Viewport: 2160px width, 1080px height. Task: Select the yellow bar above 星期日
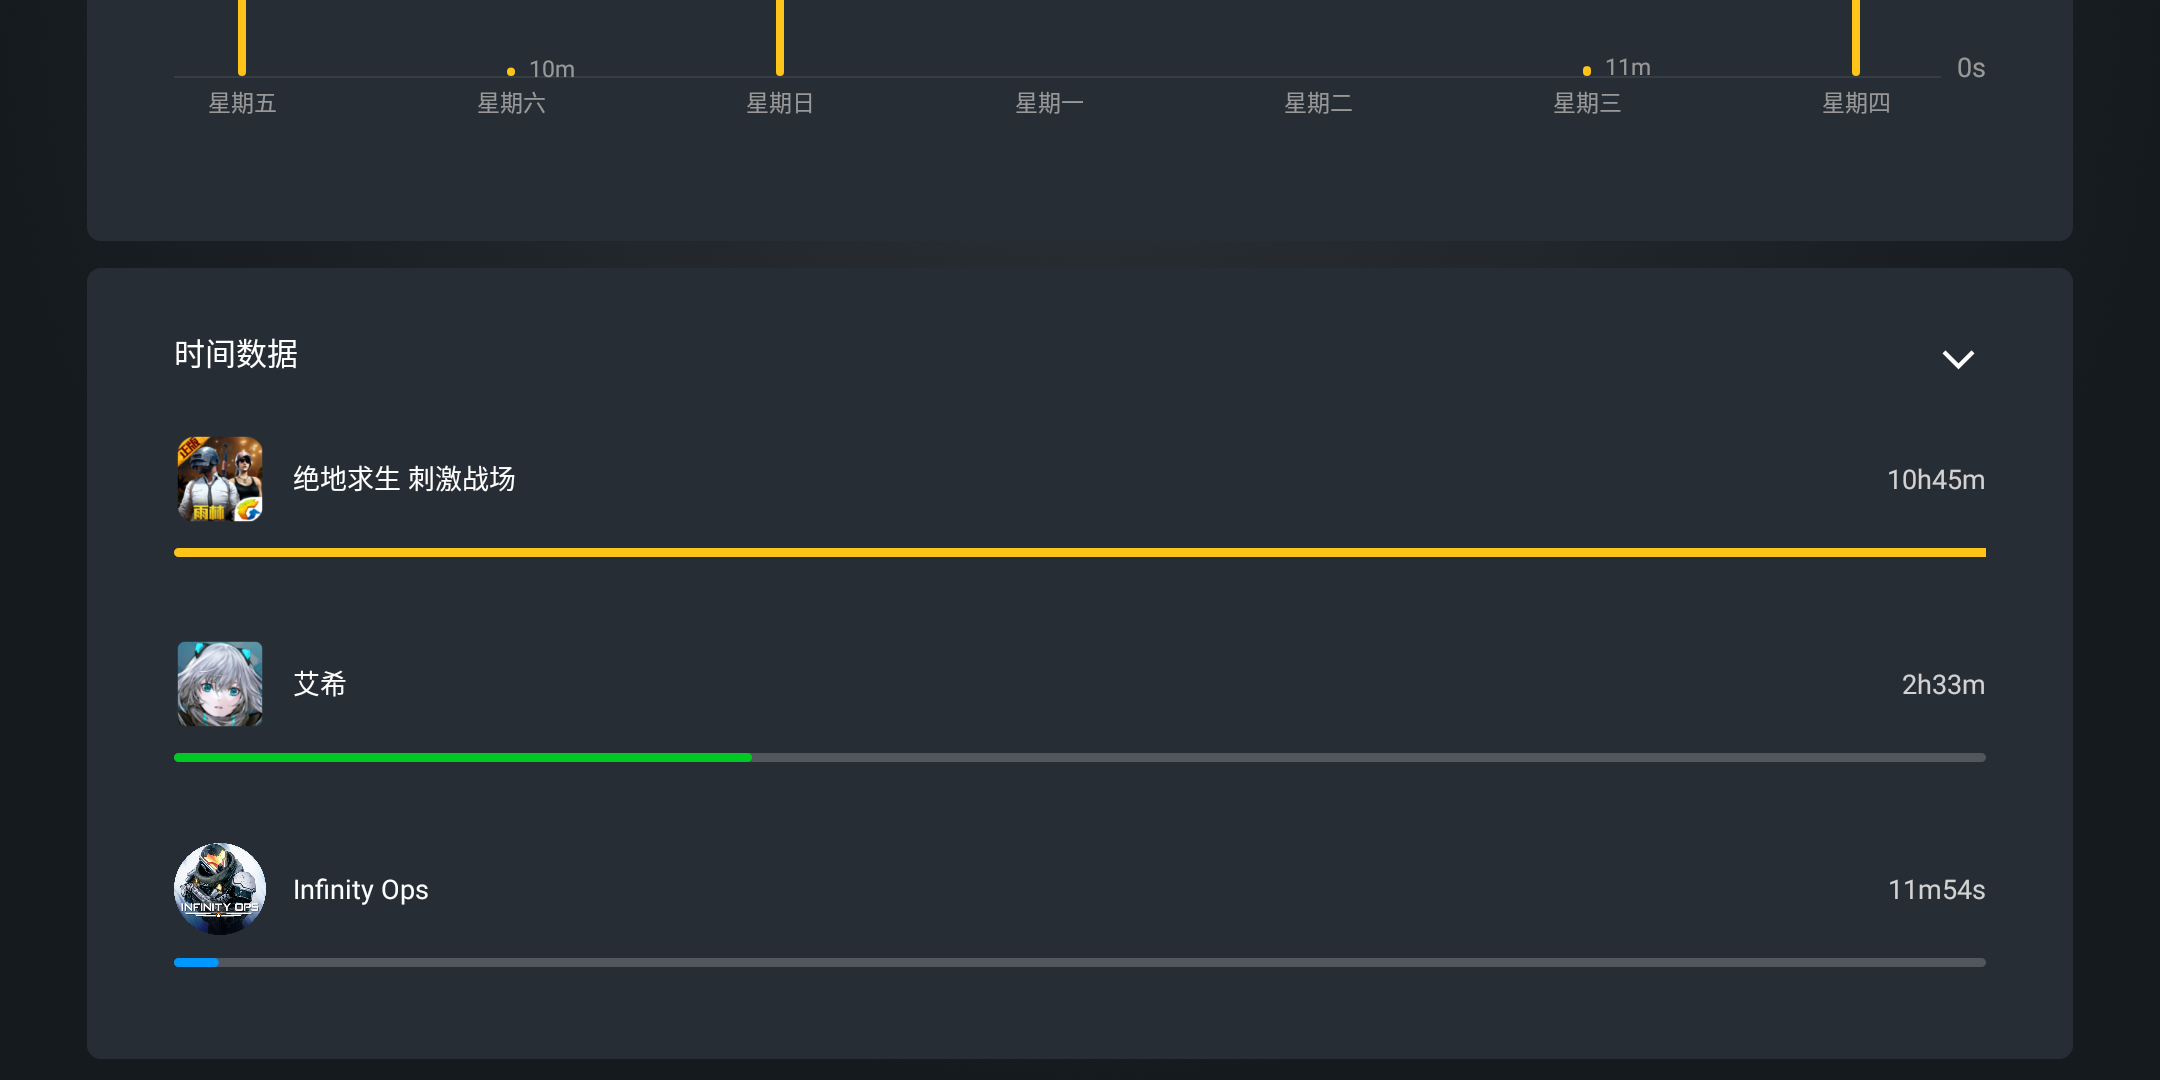click(780, 38)
